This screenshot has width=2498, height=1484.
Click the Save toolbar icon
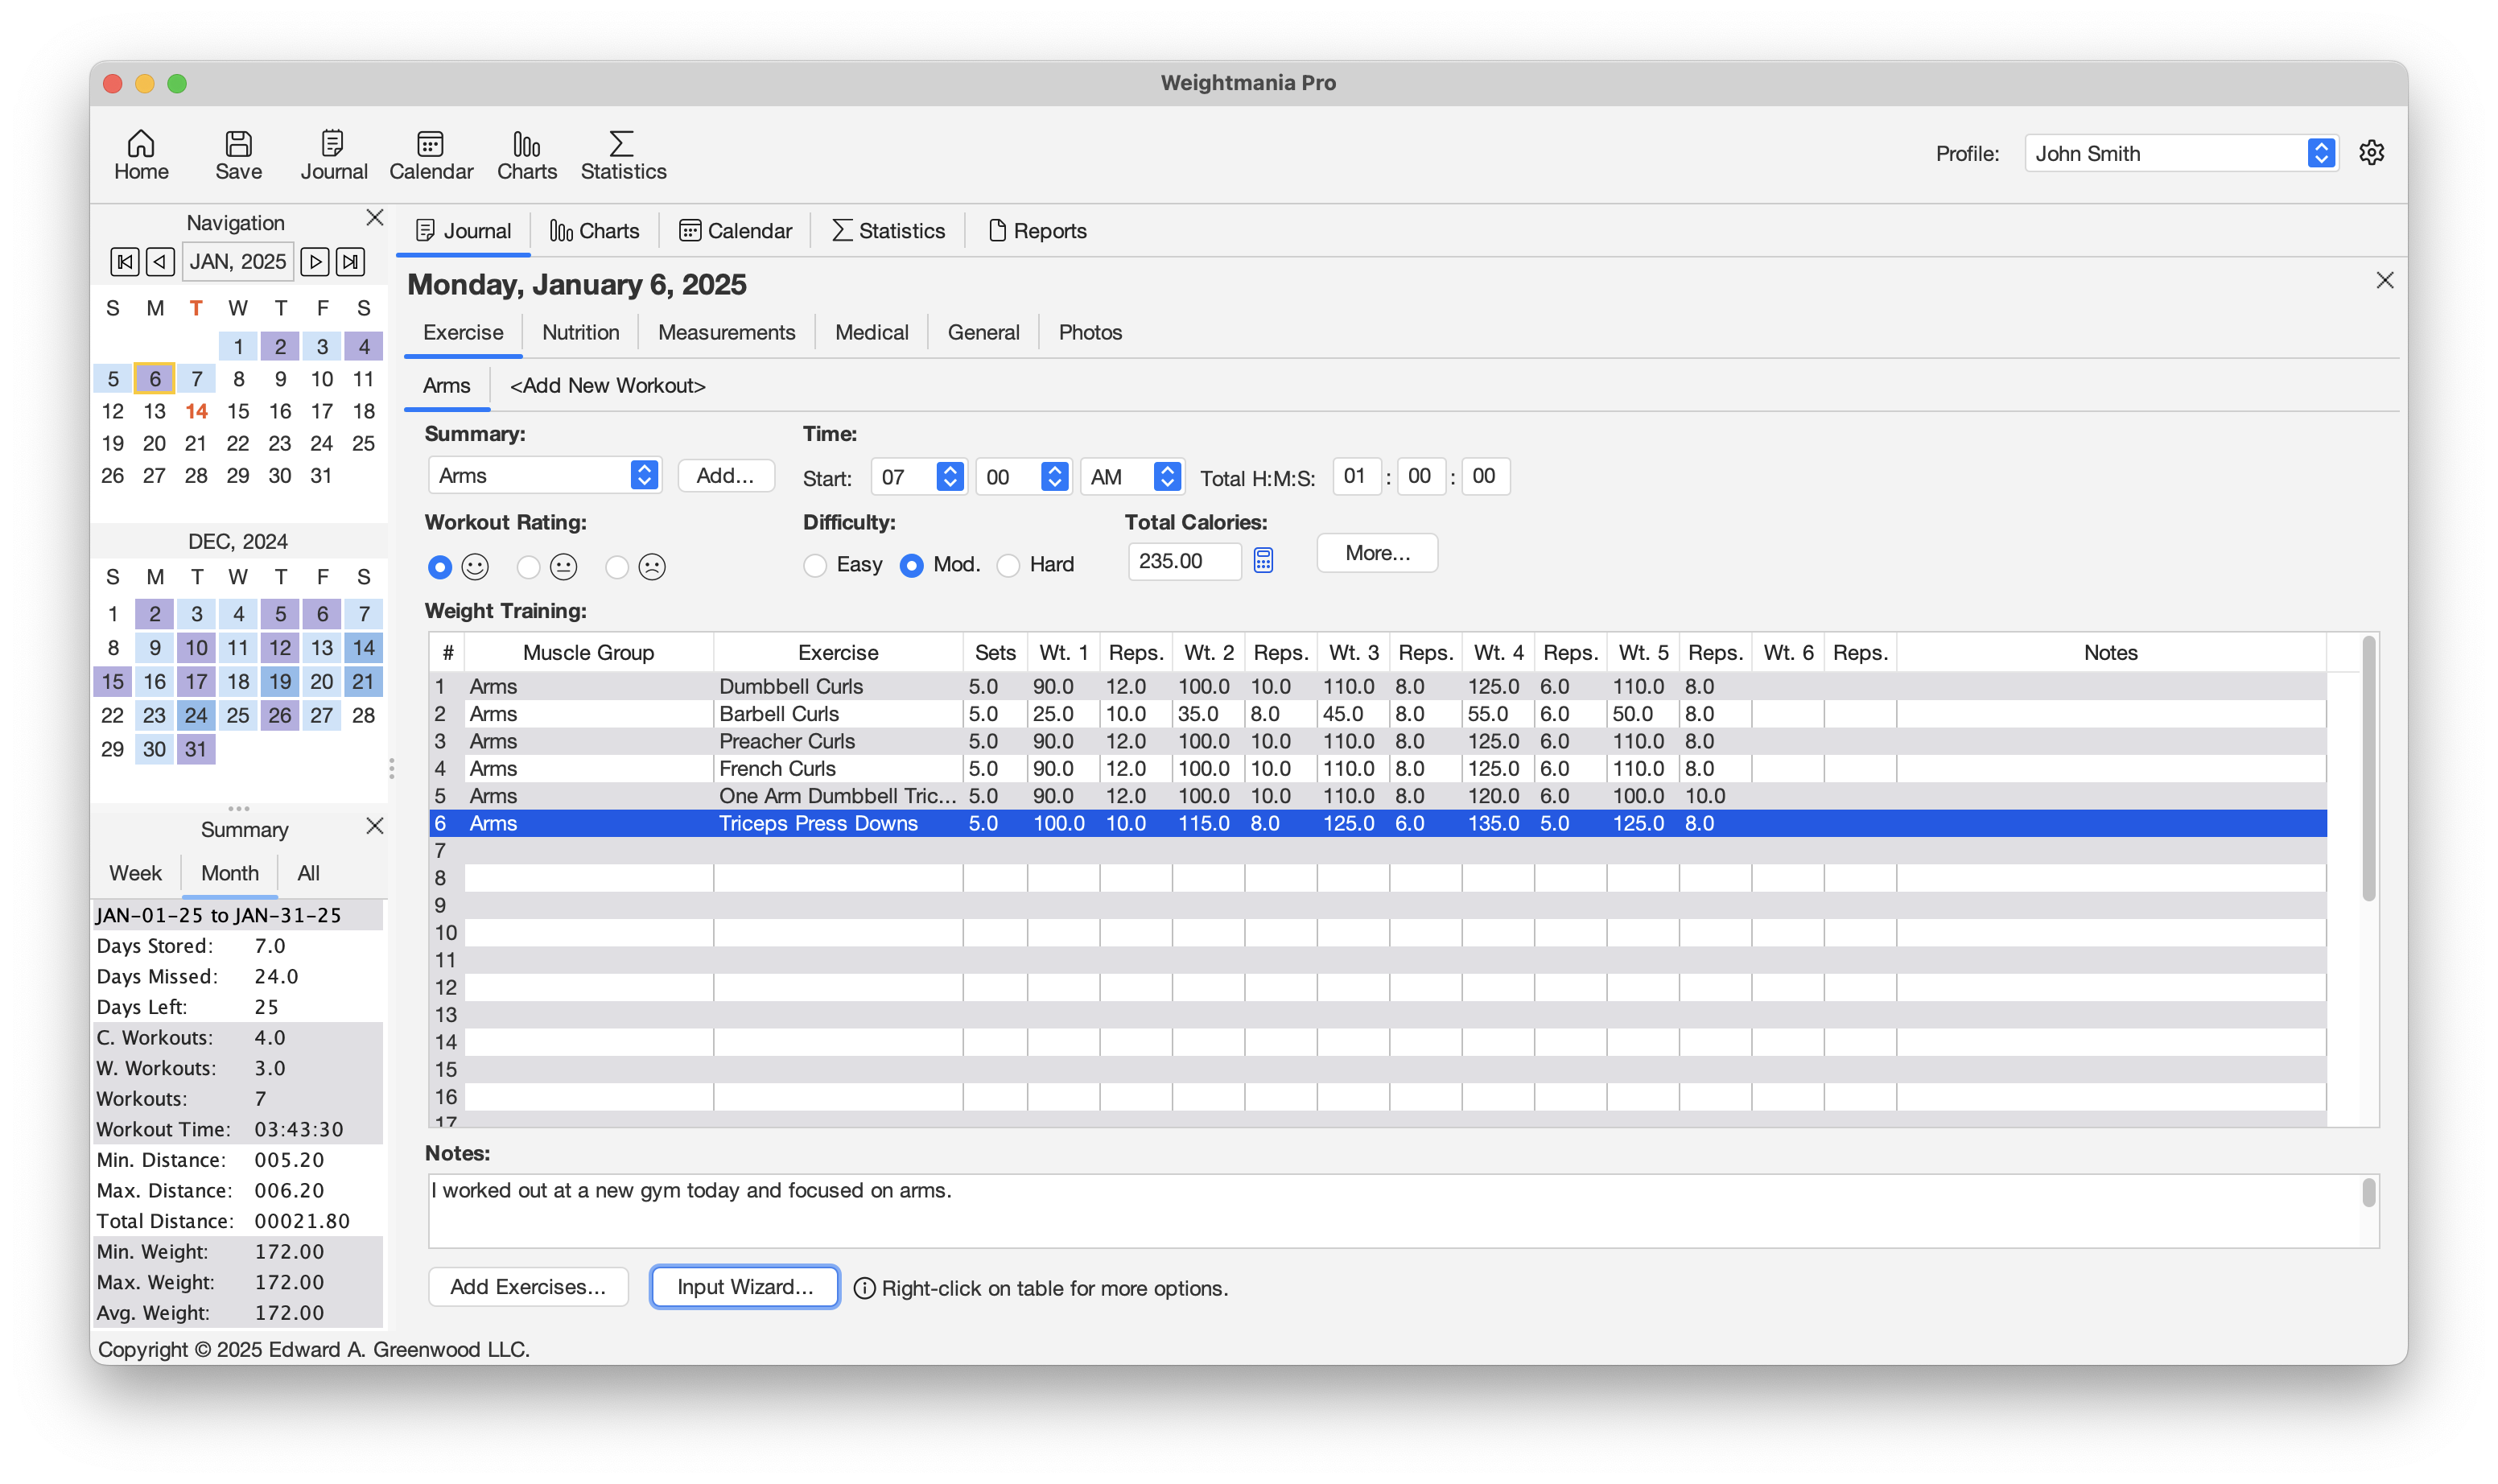pyautogui.click(x=238, y=155)
